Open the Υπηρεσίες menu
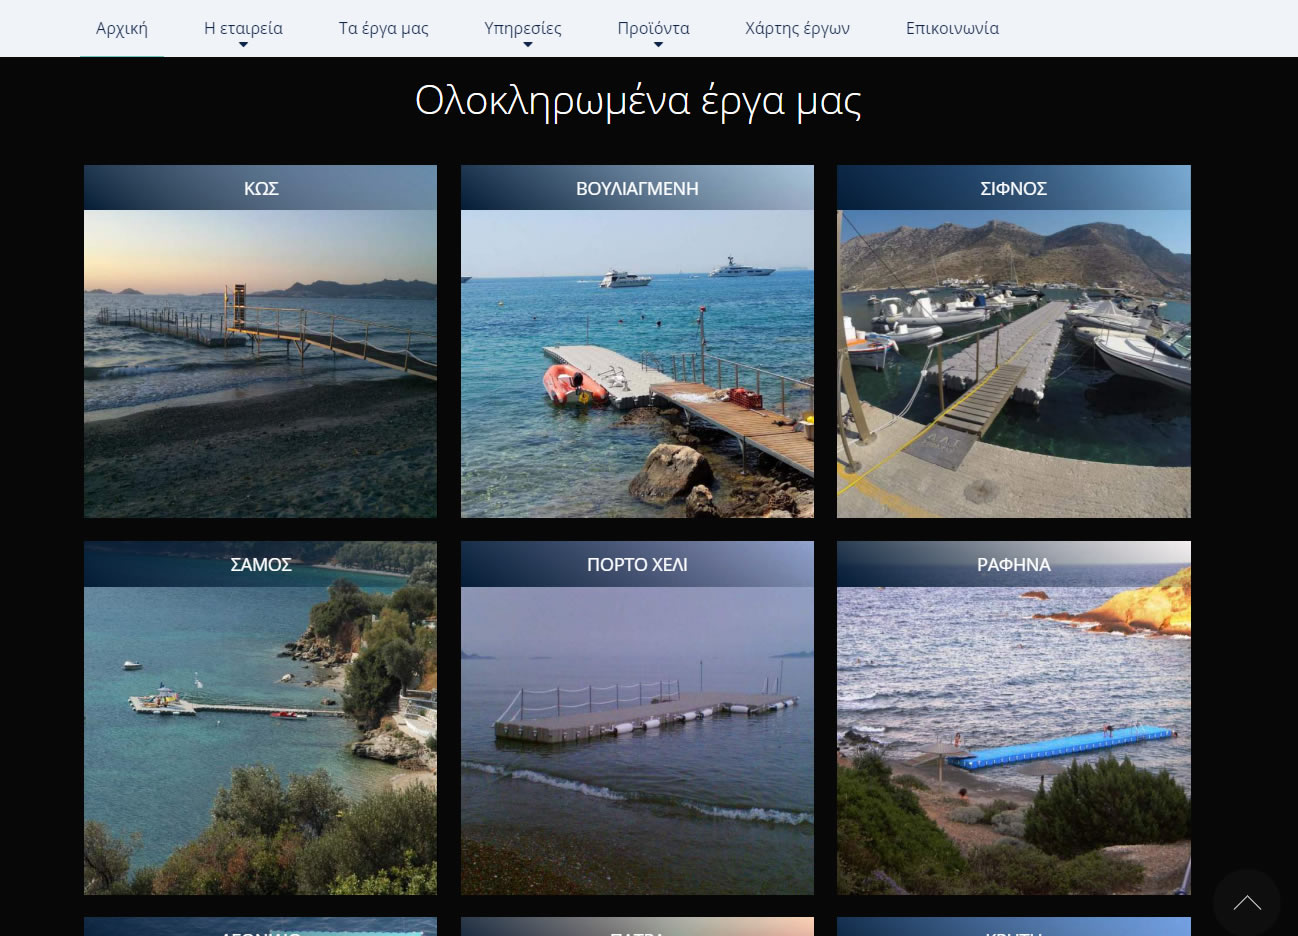 [523, 28]
